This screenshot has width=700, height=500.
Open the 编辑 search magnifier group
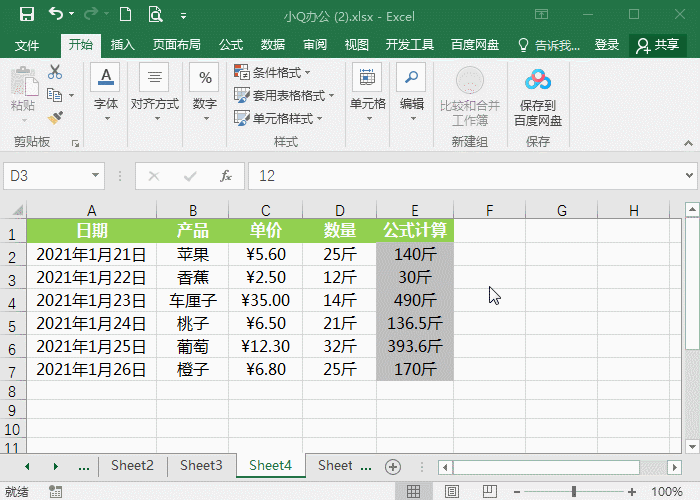pos(411,93)
